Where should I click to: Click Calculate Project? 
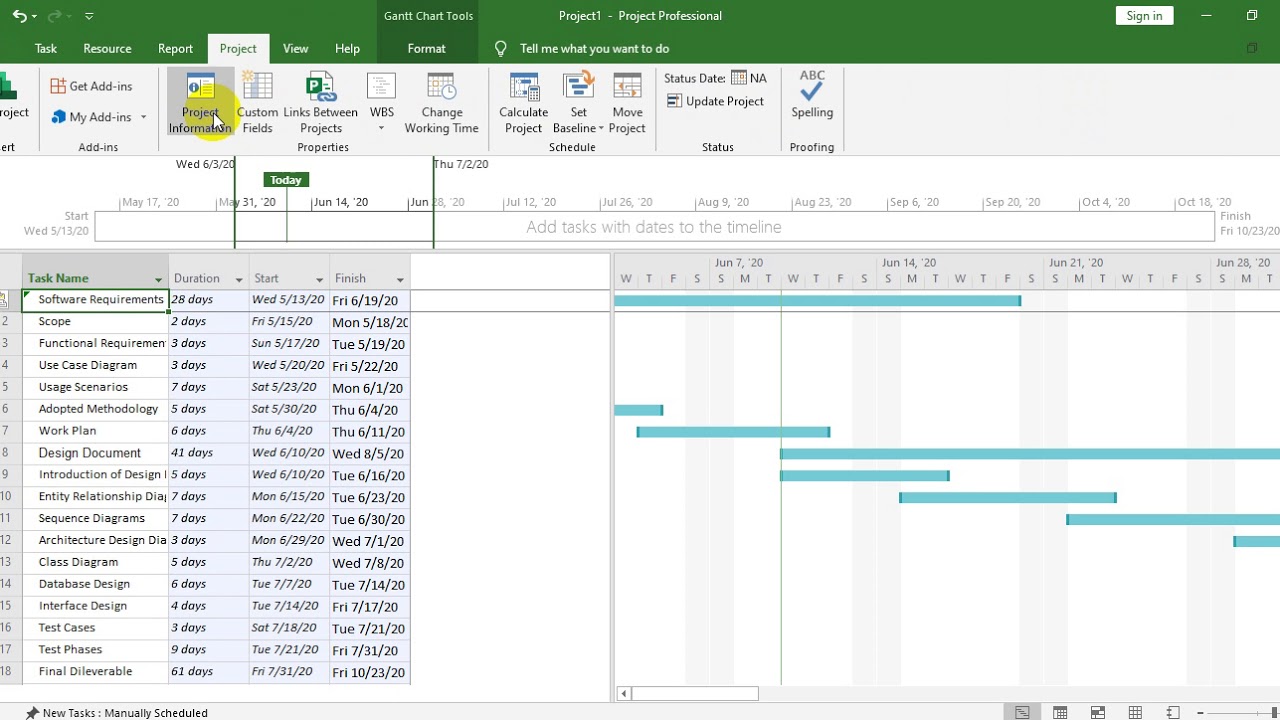523,103
